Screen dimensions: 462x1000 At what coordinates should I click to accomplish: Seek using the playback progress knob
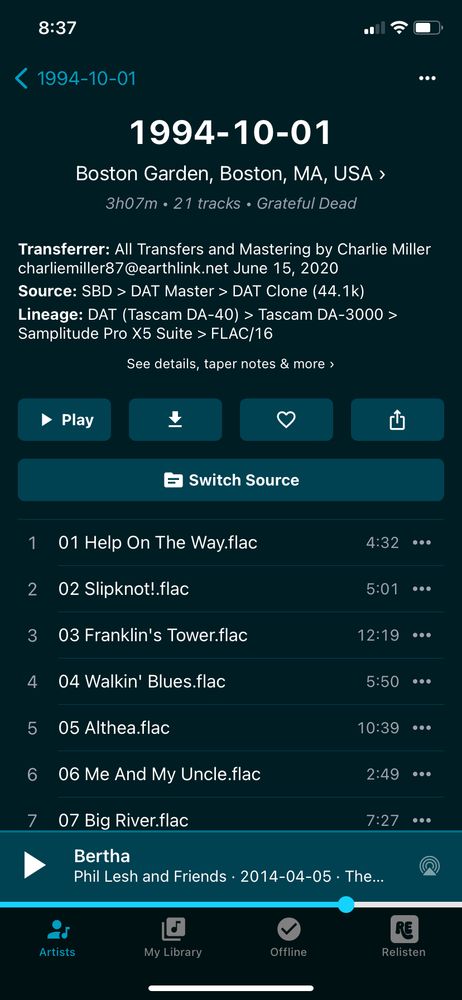click(346, 904)
